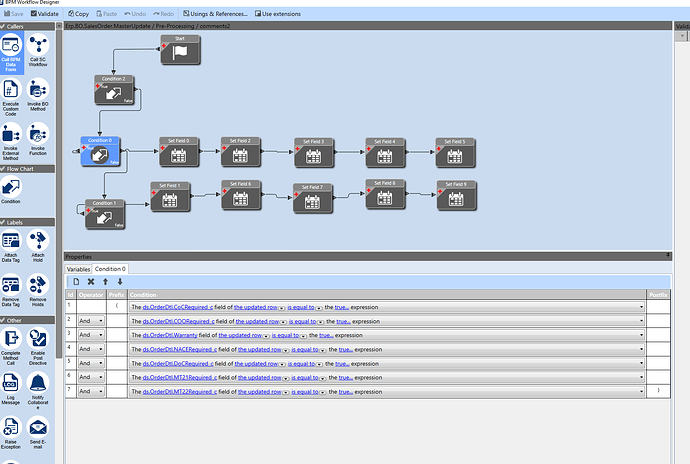Switch to the Condition 0 tab
Viewport: 690px width, 464px height.
tap(110, 269)
